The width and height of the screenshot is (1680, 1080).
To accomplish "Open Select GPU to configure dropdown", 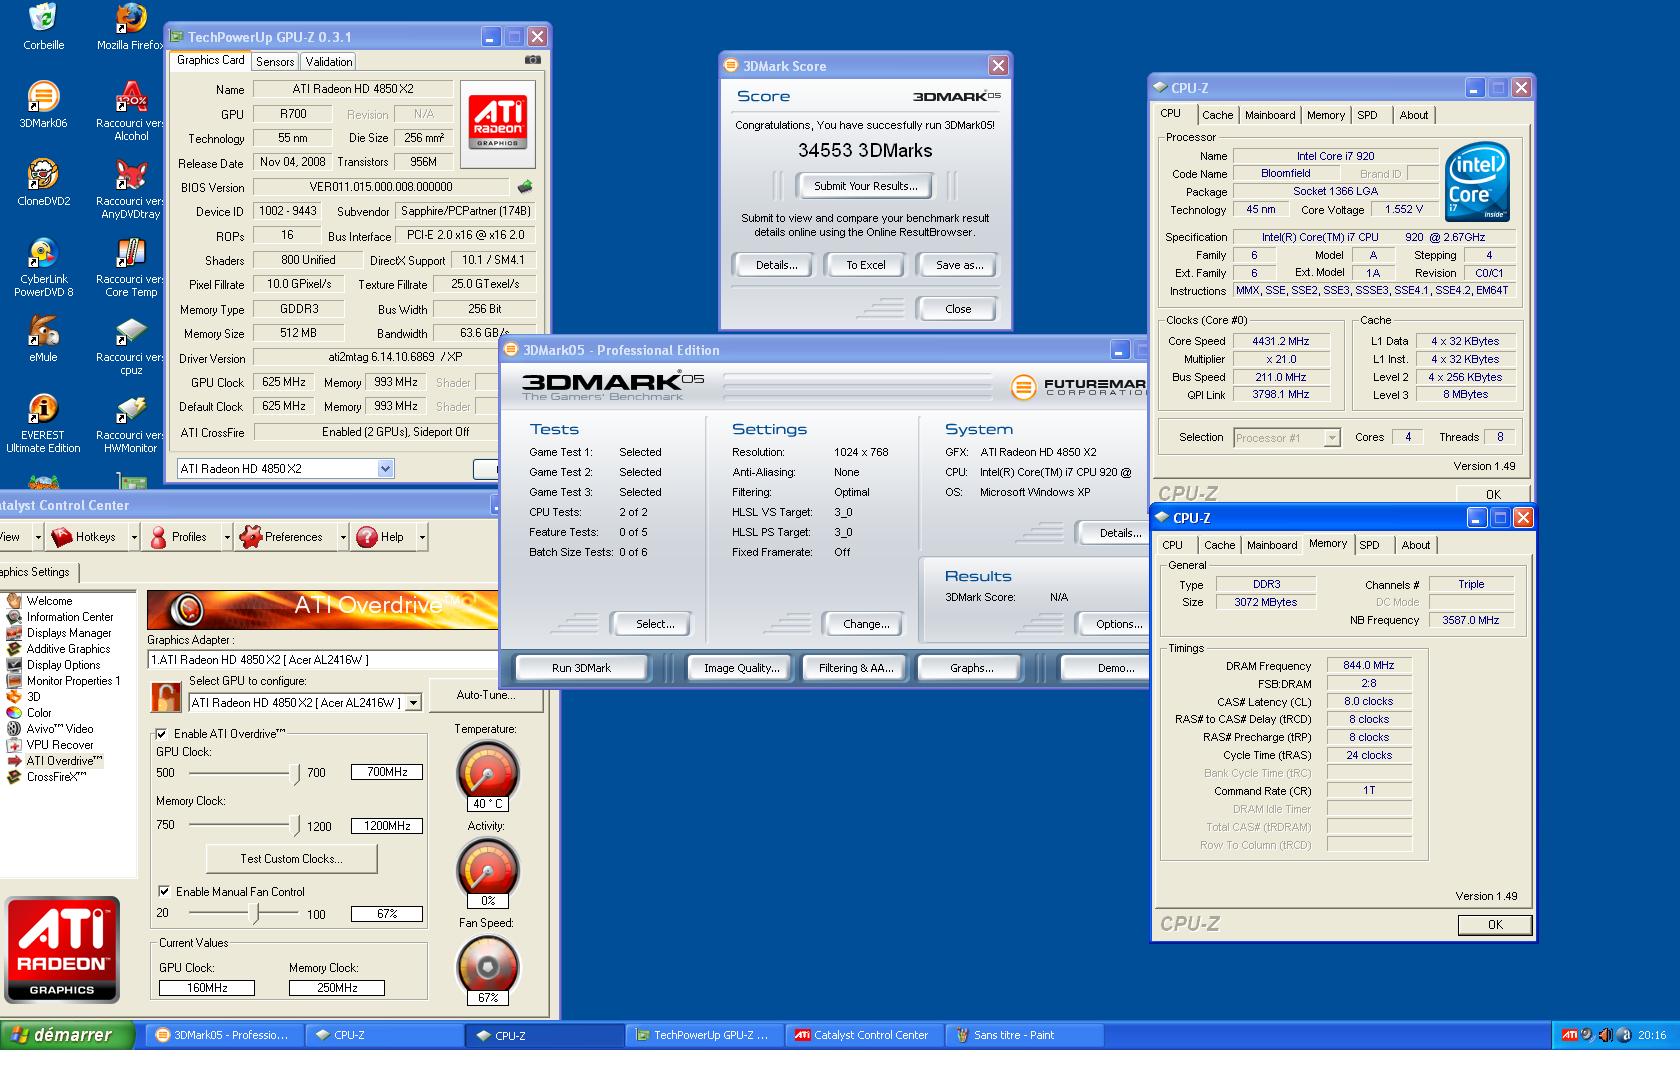I will 412,703.
